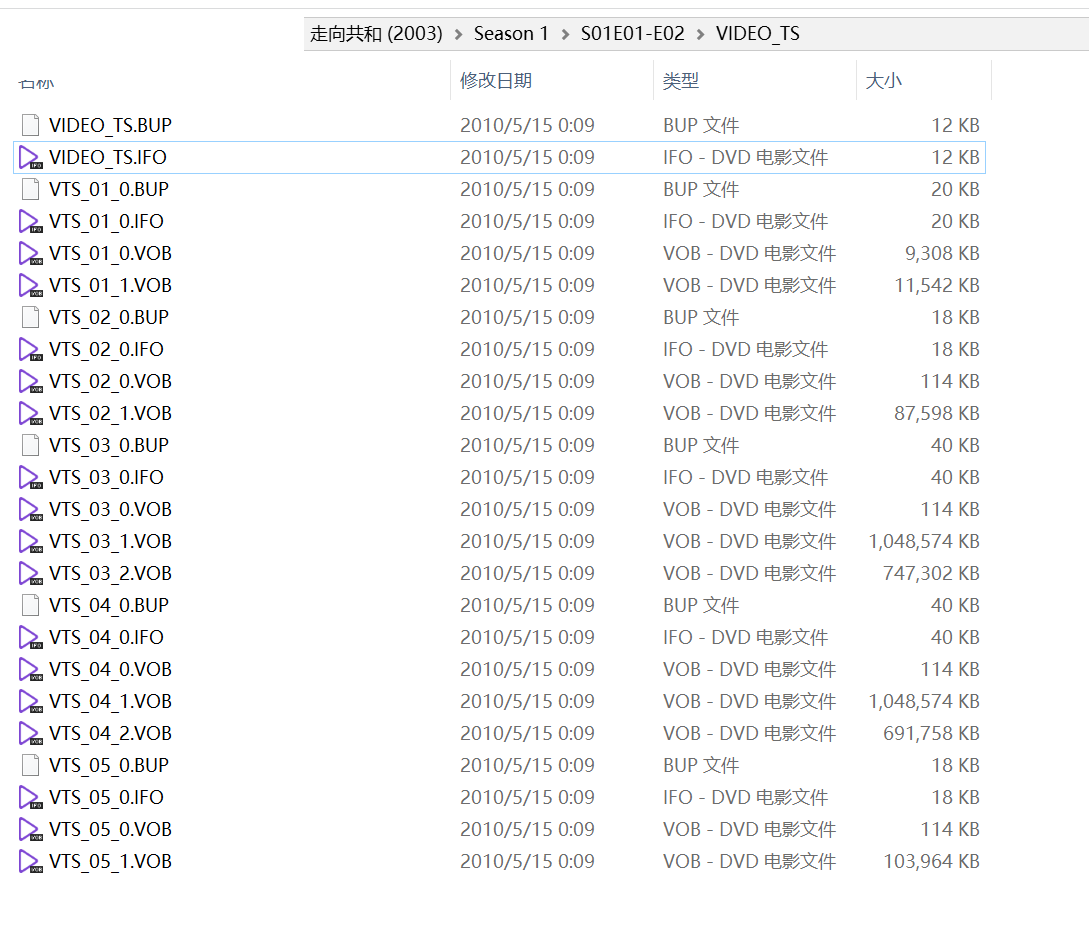The image size is (1089, 925).
Task: Click the icon of VTS_04_1.VOB
Action: click(x=31, y=701)
